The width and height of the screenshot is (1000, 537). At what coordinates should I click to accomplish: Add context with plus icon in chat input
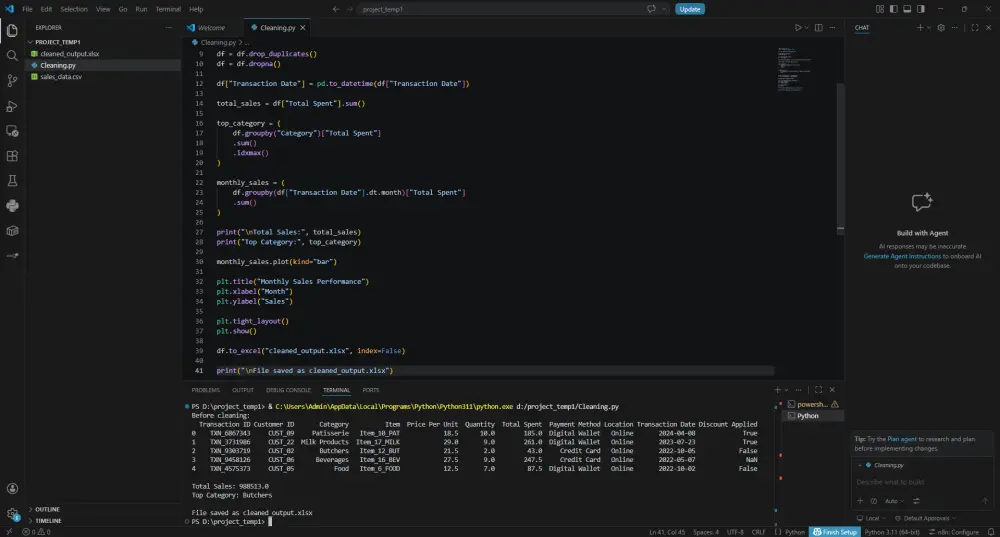pos(860,501)
